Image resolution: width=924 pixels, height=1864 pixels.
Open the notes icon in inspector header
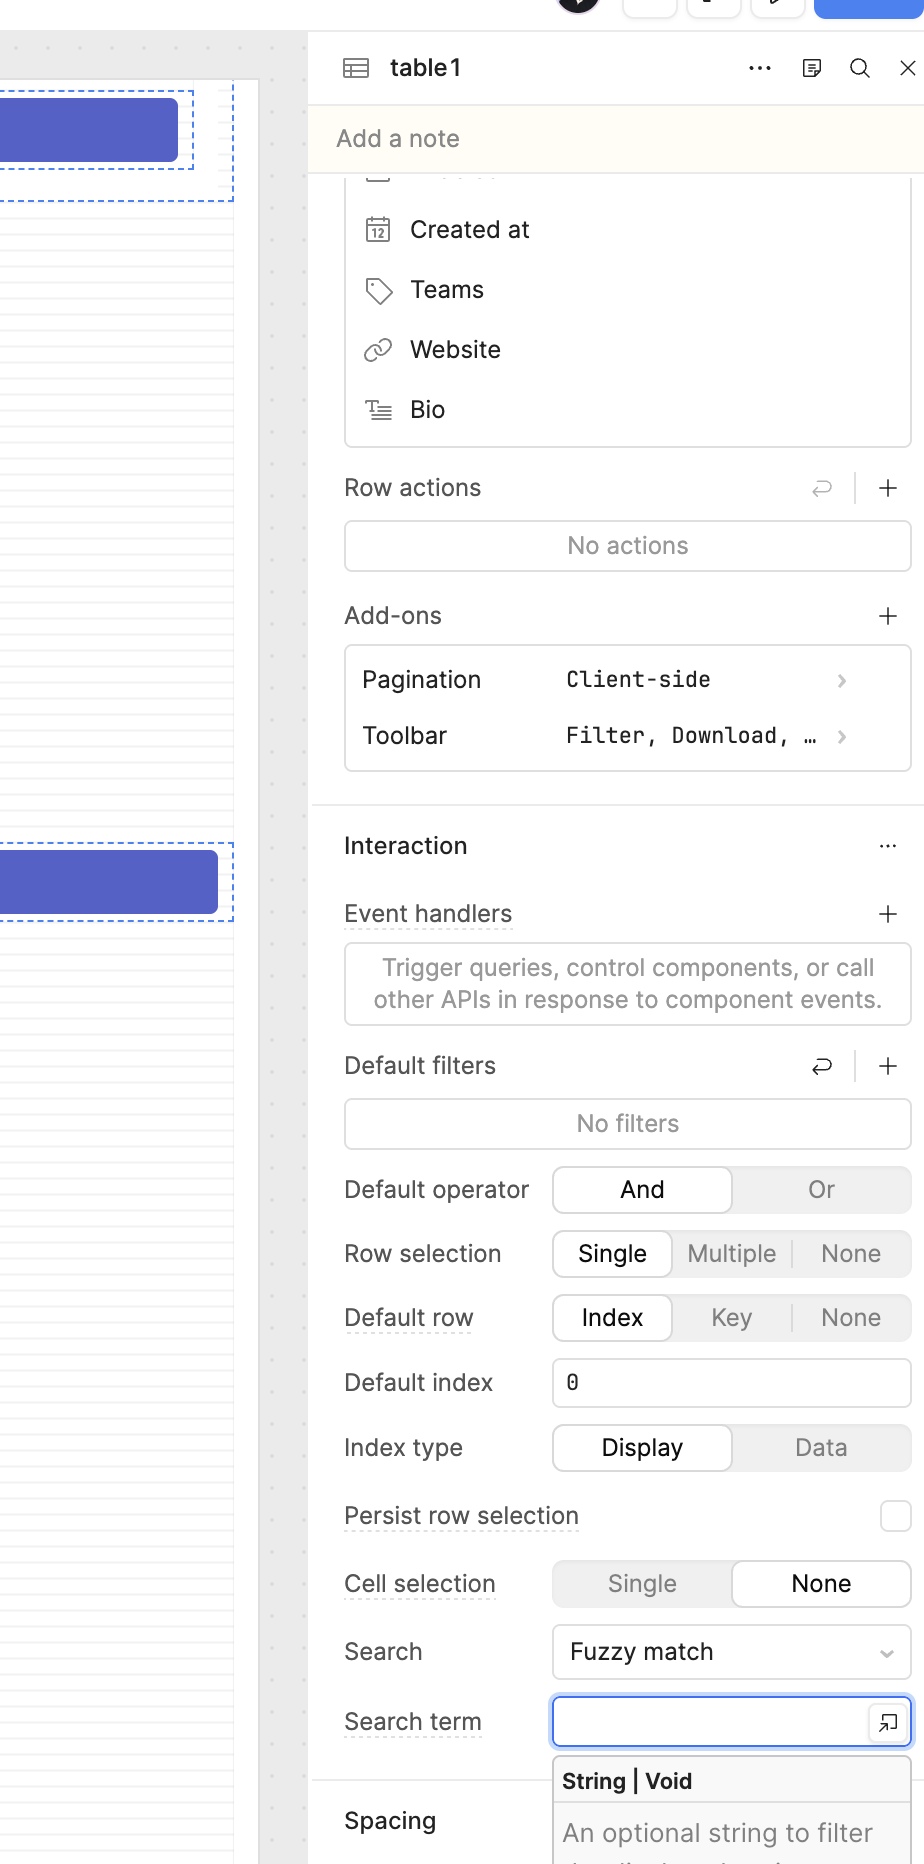point(812,68)
